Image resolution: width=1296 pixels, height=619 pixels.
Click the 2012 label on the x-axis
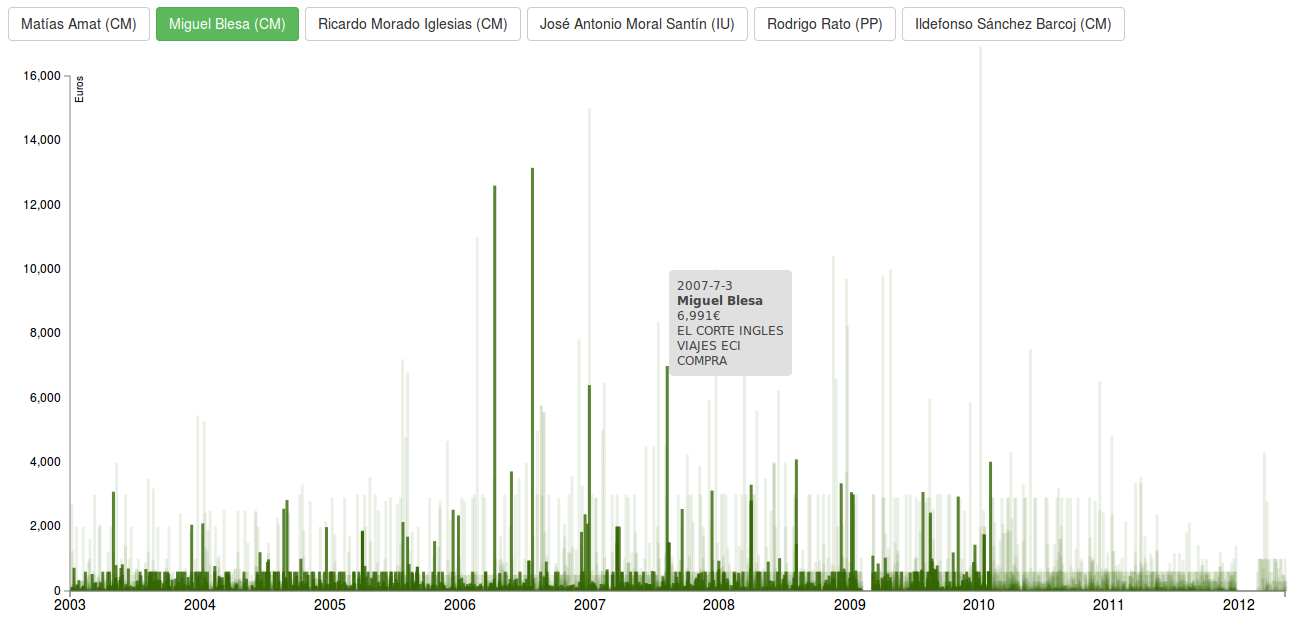tap(1238, 605)
